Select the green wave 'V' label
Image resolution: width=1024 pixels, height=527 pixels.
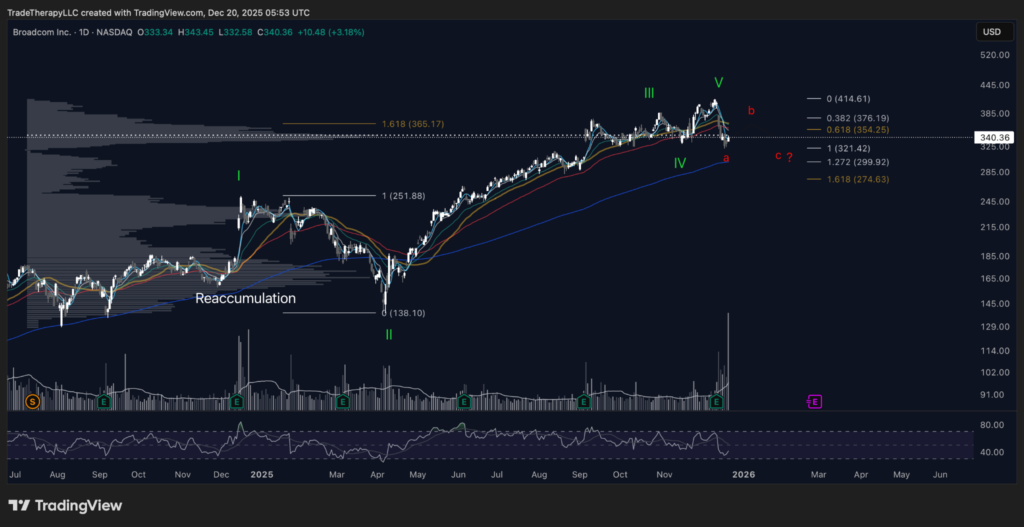tap(718, 81)
